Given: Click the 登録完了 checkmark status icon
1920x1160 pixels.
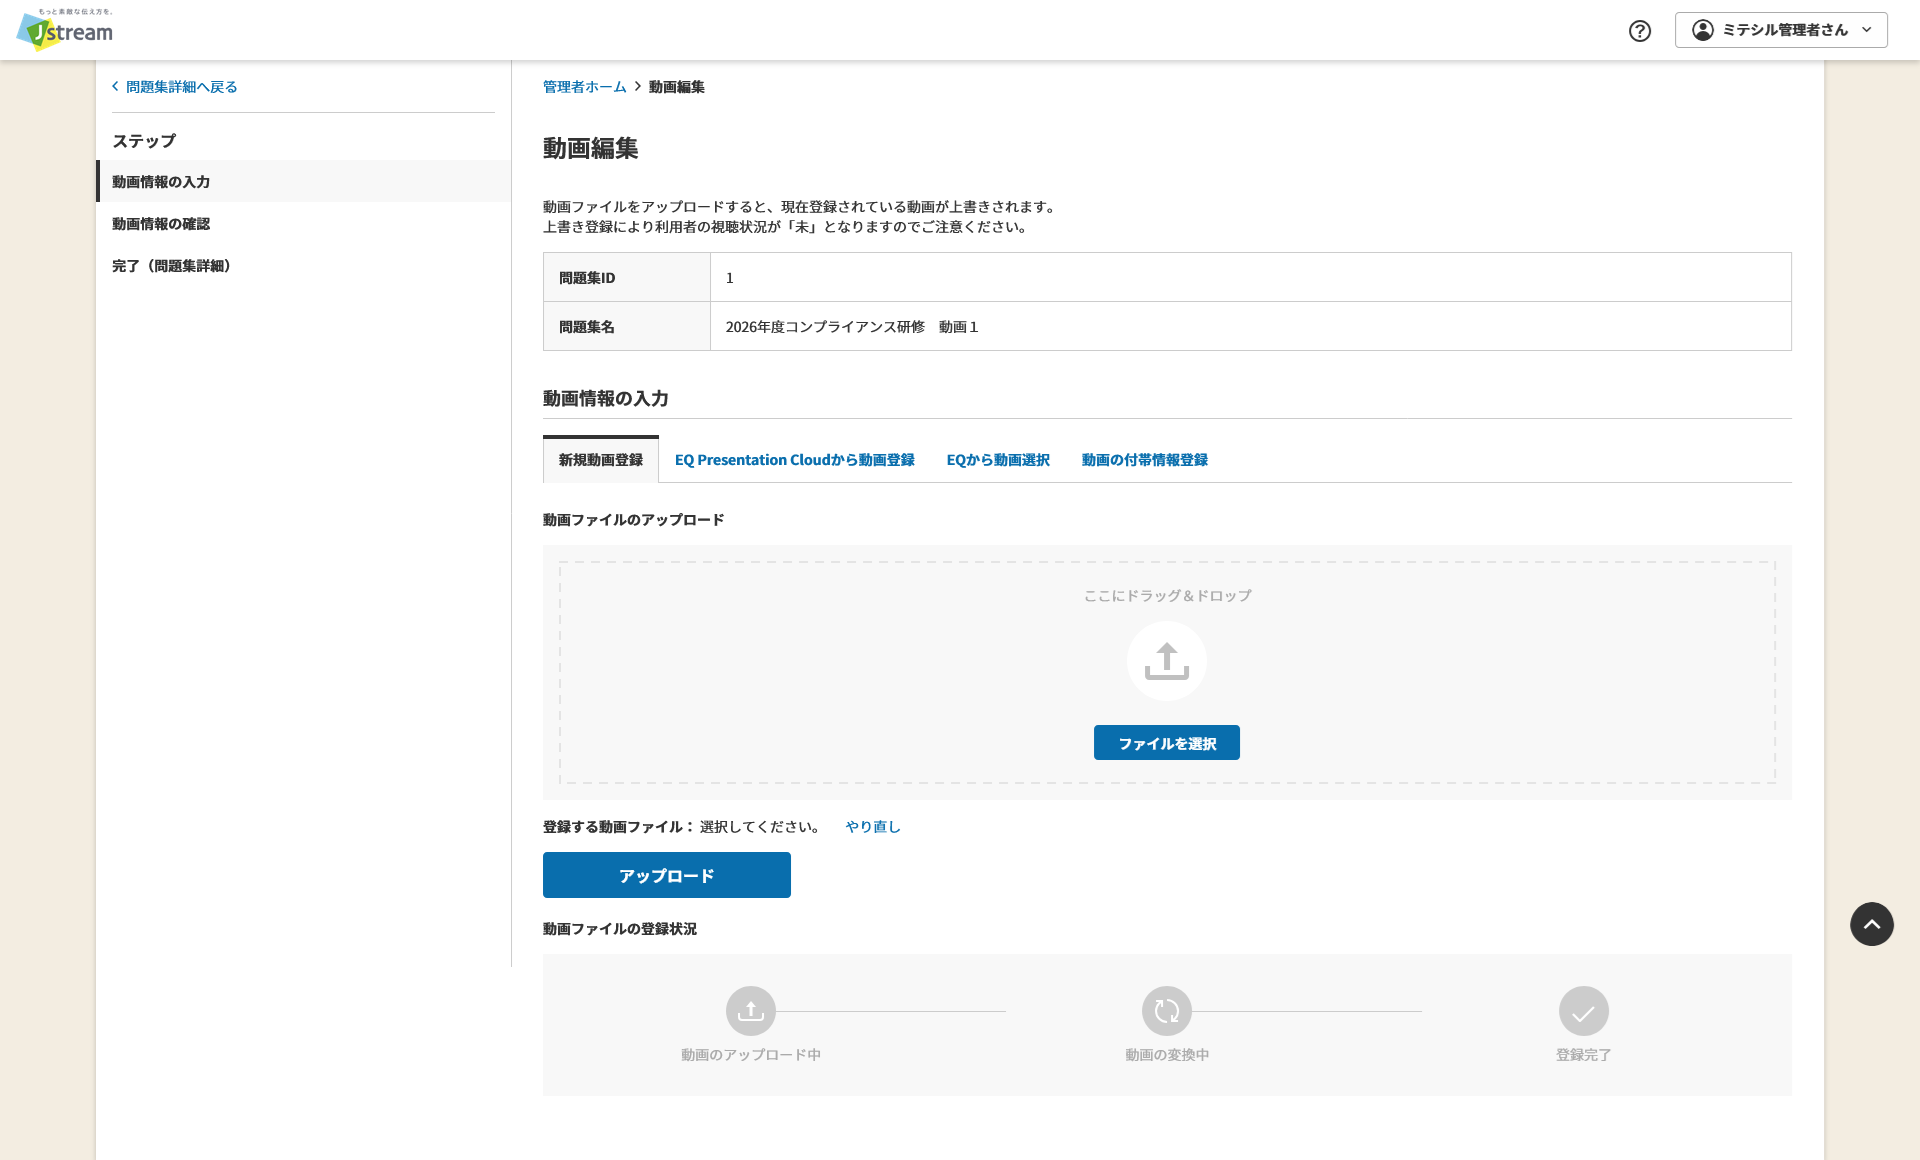Looking at the screenshot, I should [x=1584, y=1011].
